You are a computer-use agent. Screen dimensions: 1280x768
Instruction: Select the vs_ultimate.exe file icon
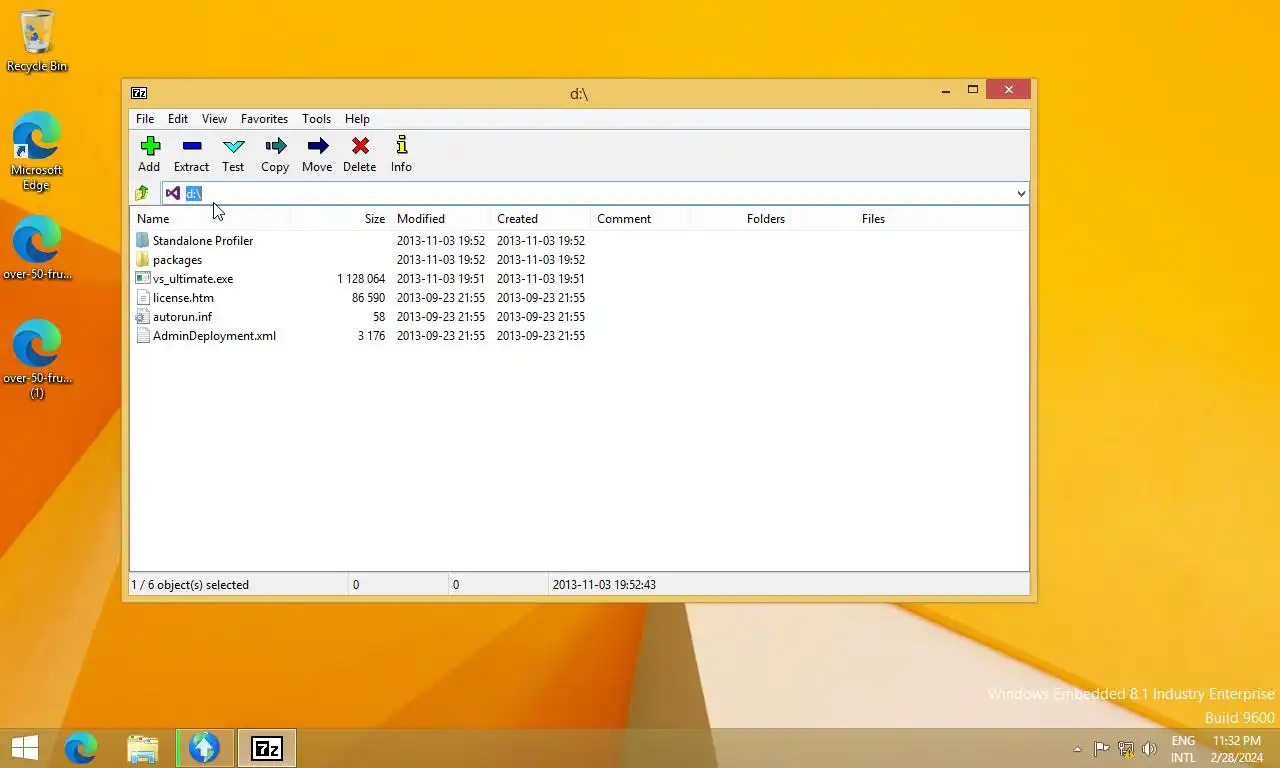click(142, 278)
